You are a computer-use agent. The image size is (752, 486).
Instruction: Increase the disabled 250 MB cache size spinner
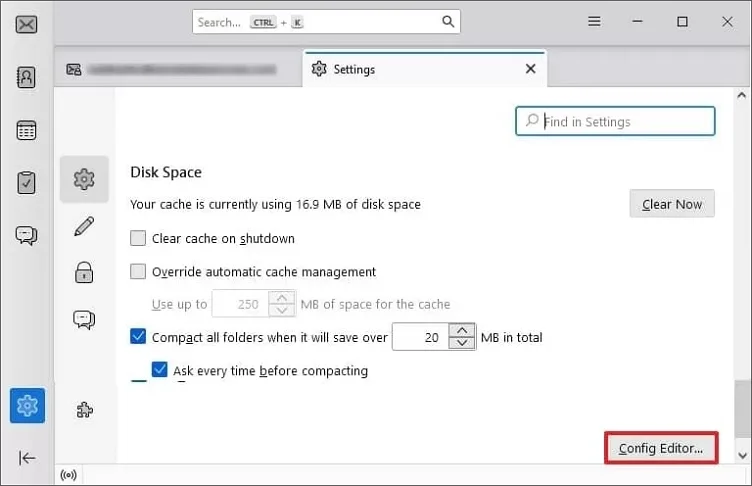point(282,298)
